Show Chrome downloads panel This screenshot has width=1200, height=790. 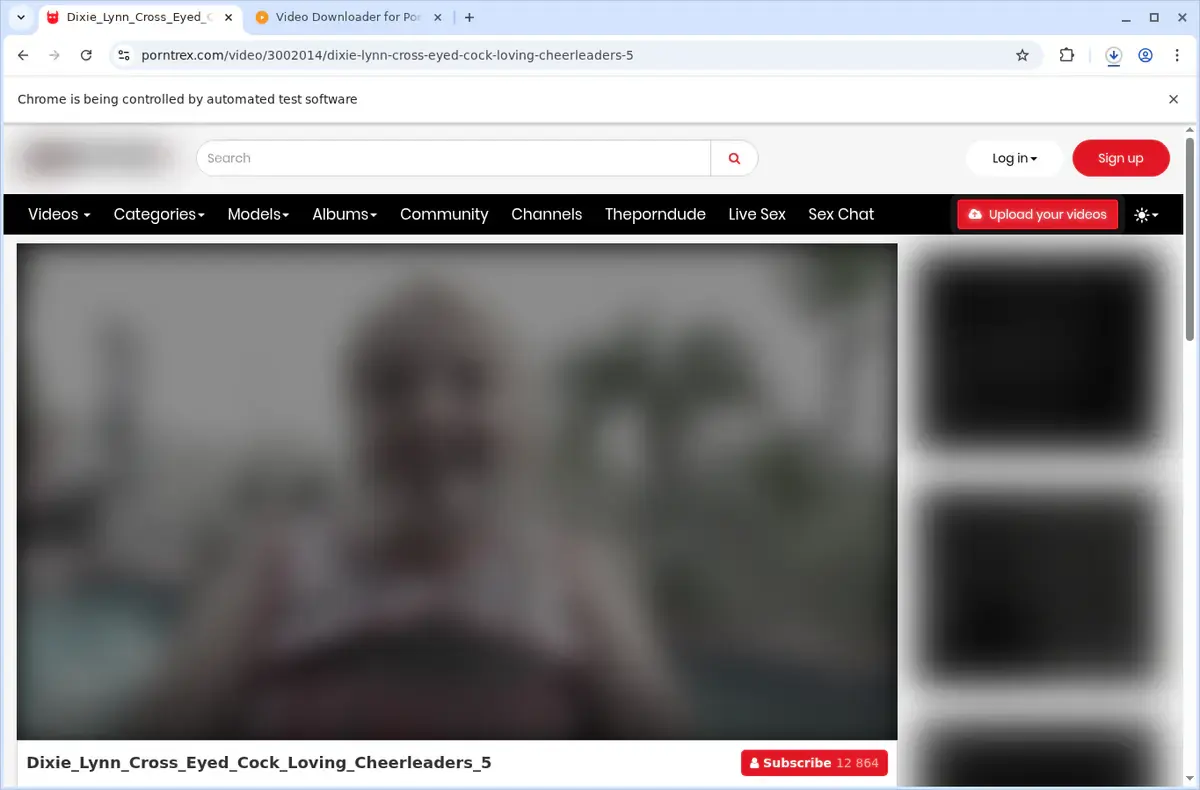tap(1113, 56)
